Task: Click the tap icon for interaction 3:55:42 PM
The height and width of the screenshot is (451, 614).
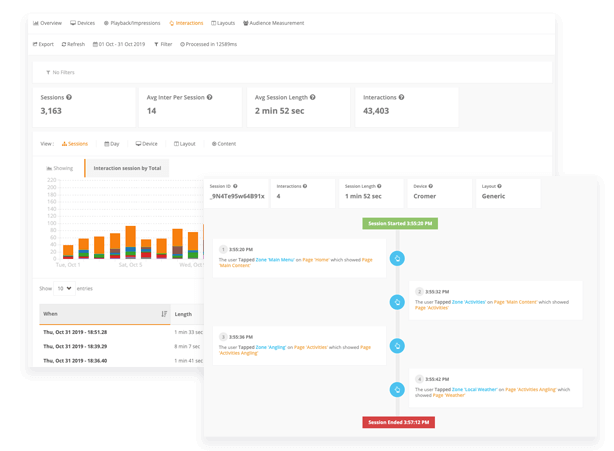Action: pos(397,390)
